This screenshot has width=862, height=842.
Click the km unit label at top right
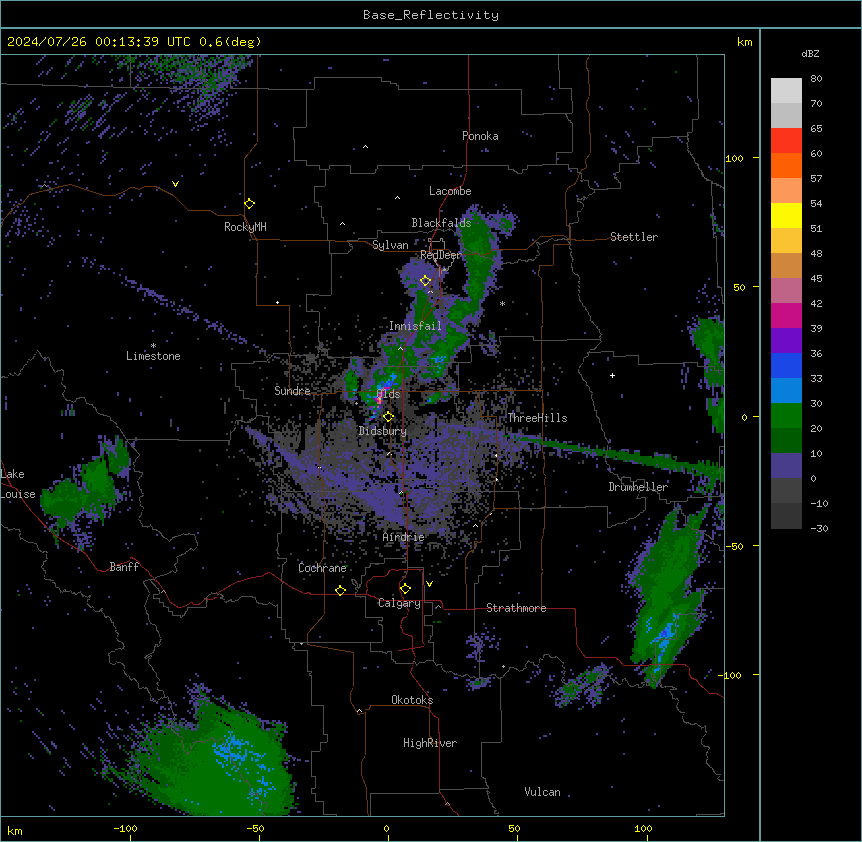745,42
